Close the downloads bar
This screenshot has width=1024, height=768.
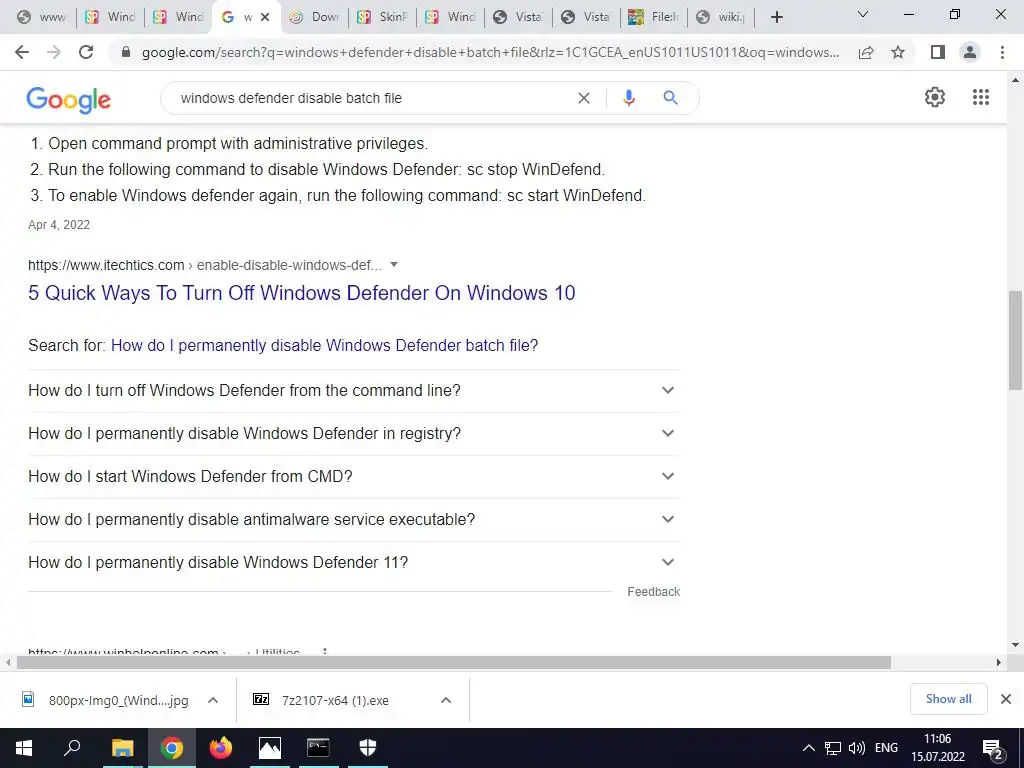[1006, 699]
